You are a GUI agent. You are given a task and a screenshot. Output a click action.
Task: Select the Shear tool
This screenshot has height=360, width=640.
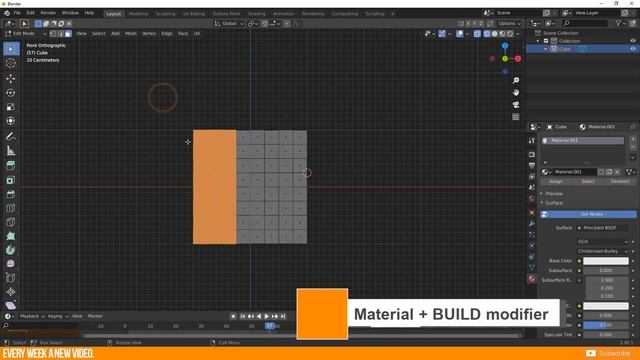(11, 305)
